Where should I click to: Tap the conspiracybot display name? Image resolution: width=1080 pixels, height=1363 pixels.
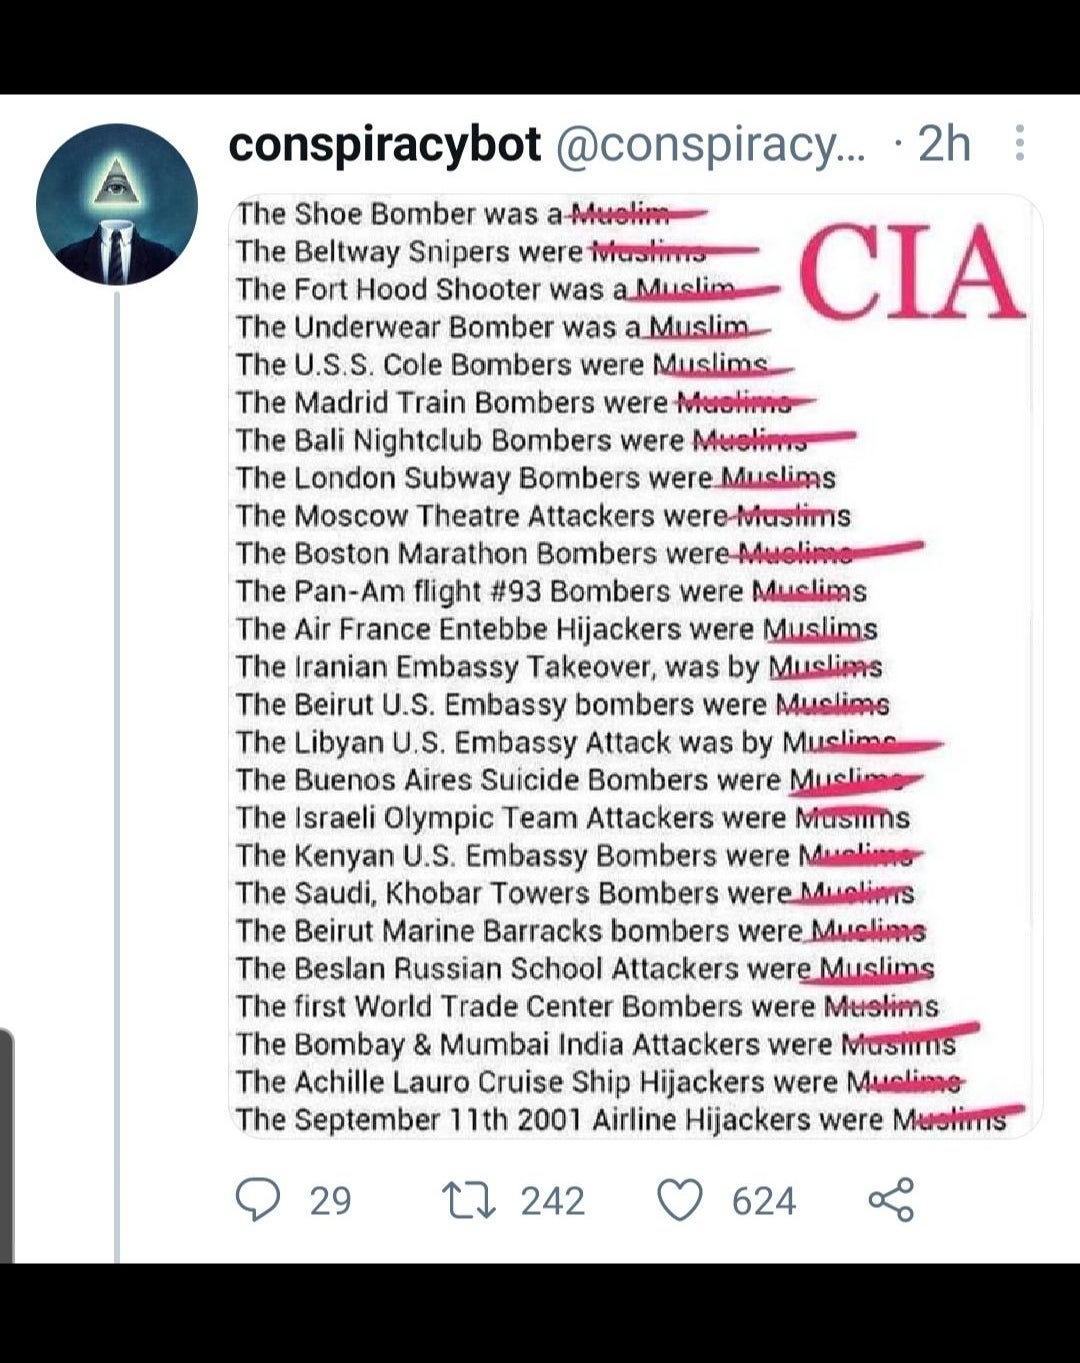pyautogui.click(x=385, y=144)
